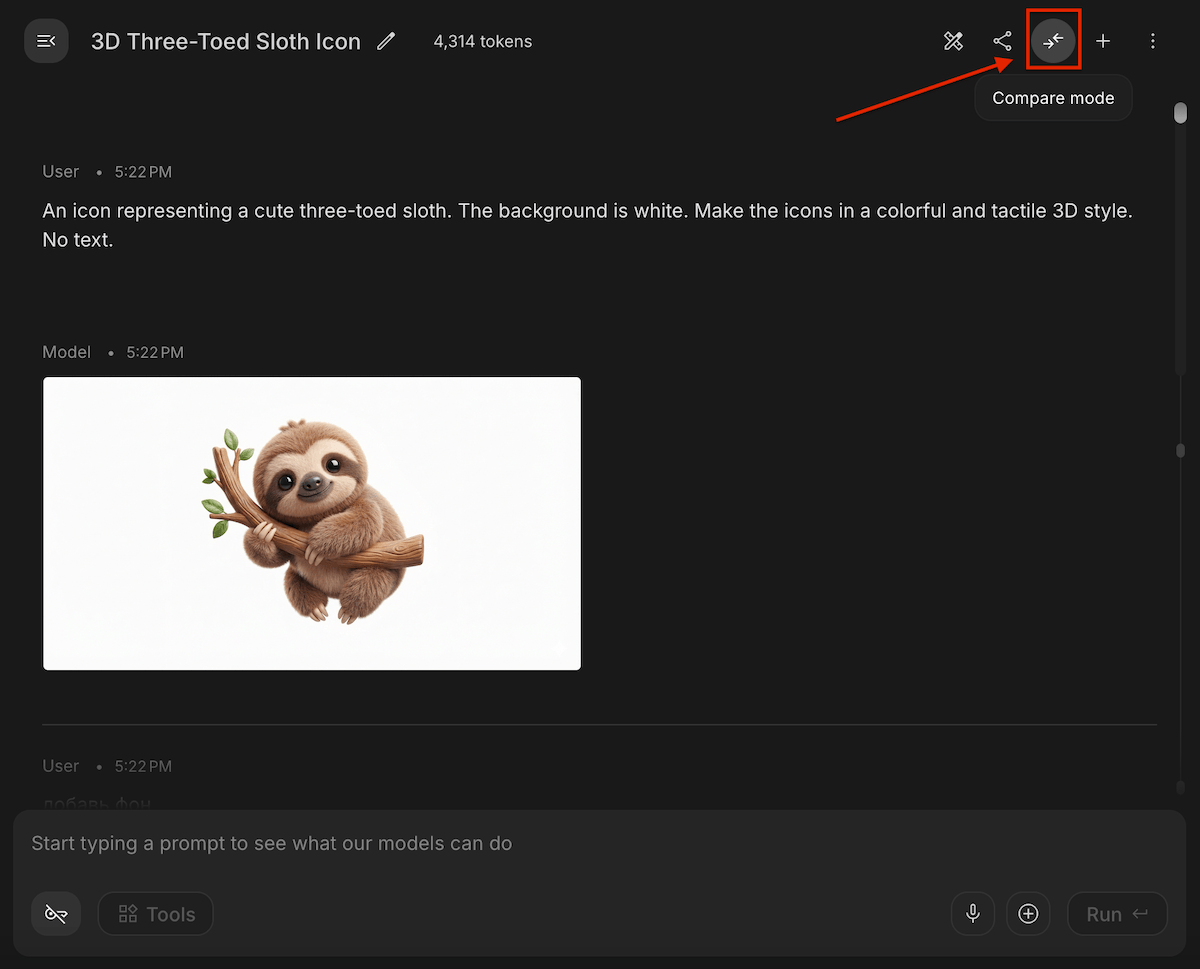Click the Run button
Screen dimensions: 1200x969
tap(1117, 914)
